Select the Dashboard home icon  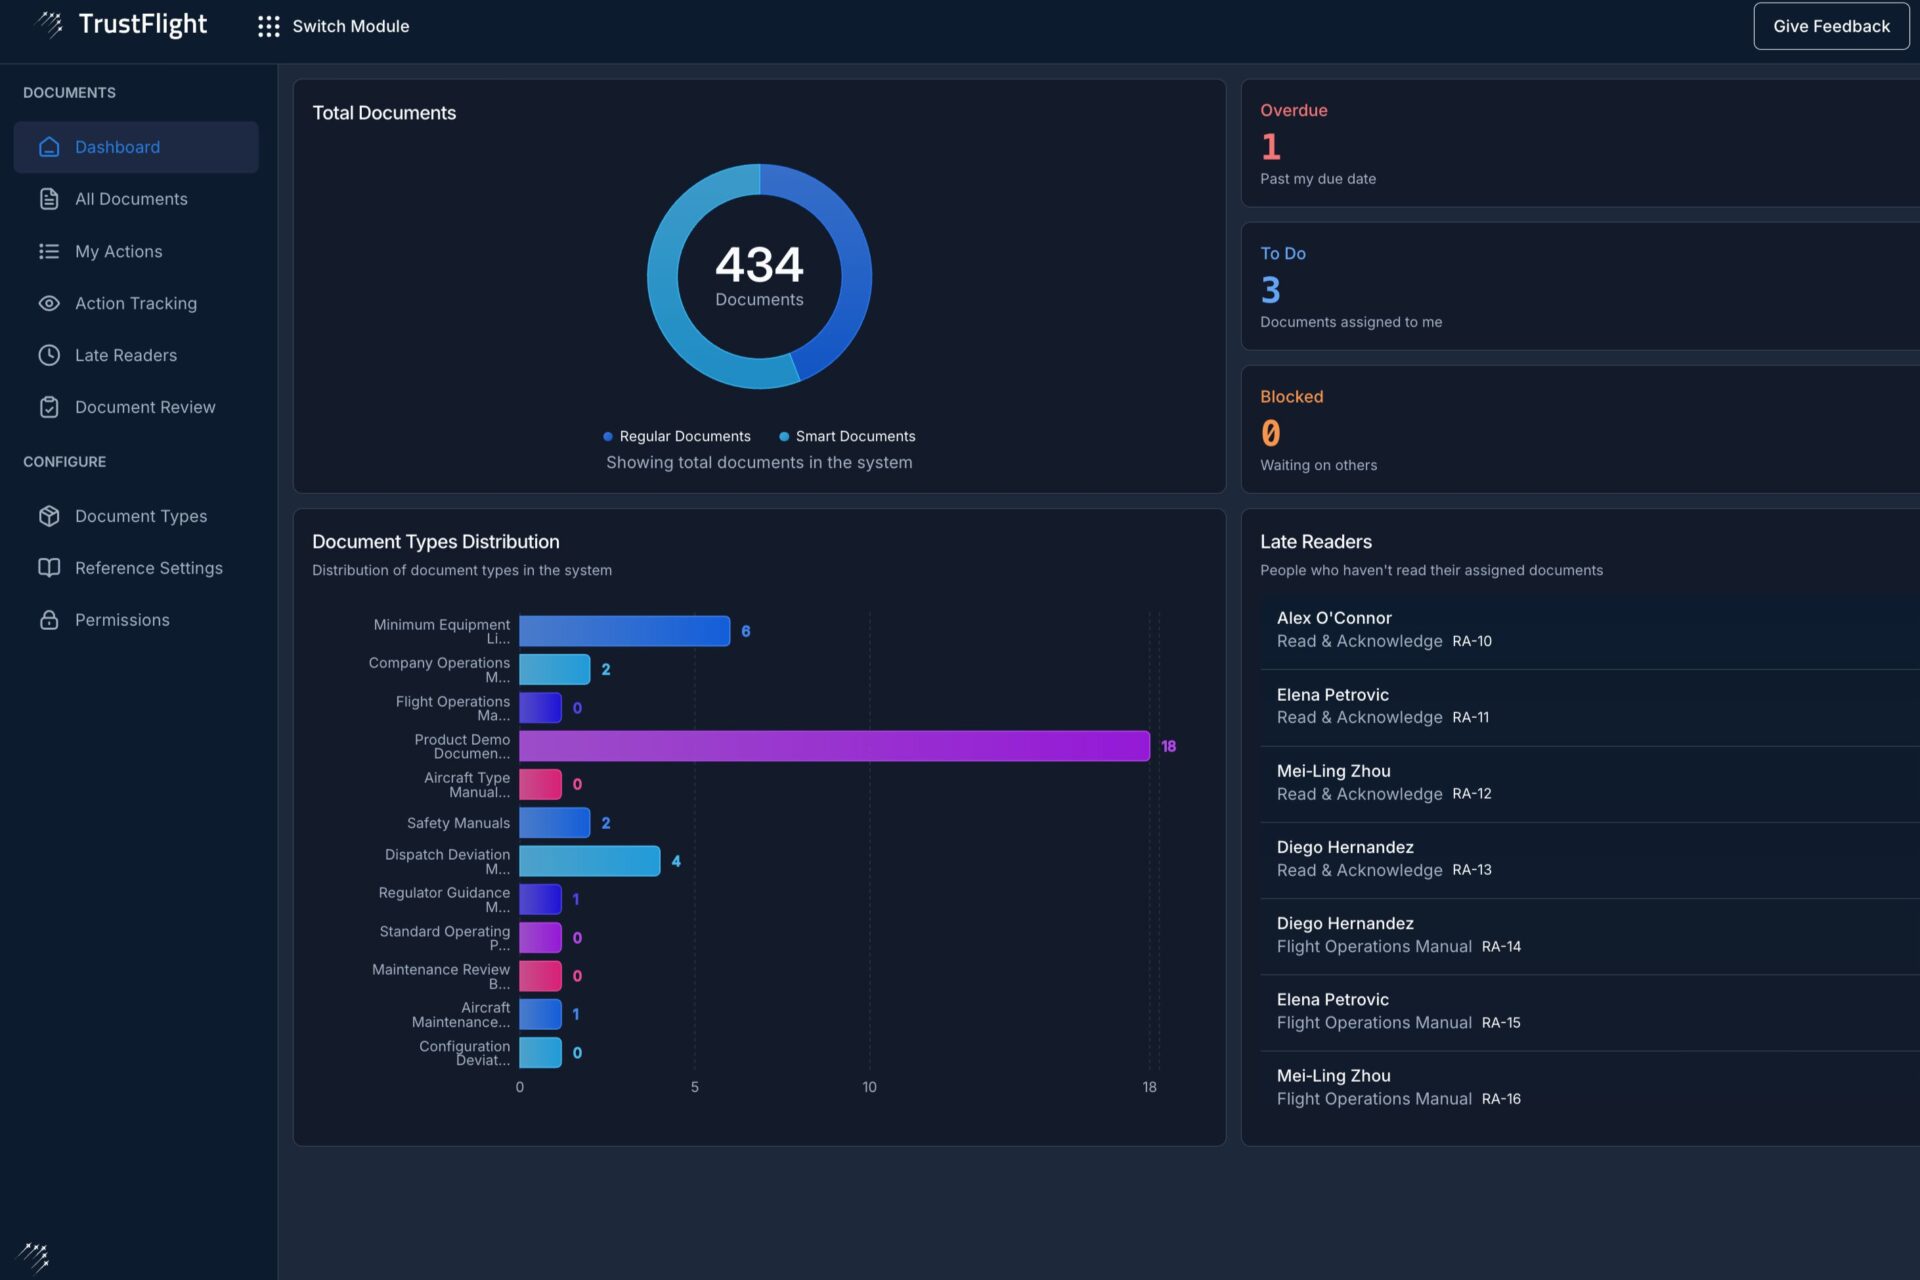coord(50,147)
